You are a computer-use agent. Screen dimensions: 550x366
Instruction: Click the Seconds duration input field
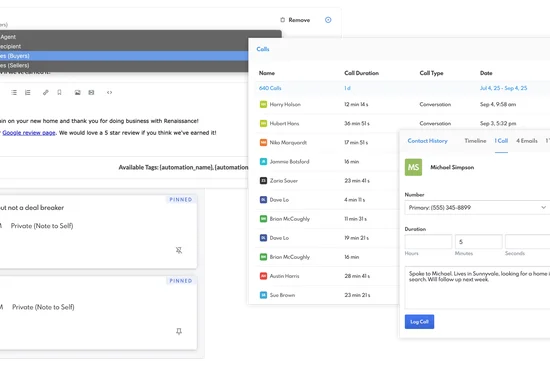[528, 242]
